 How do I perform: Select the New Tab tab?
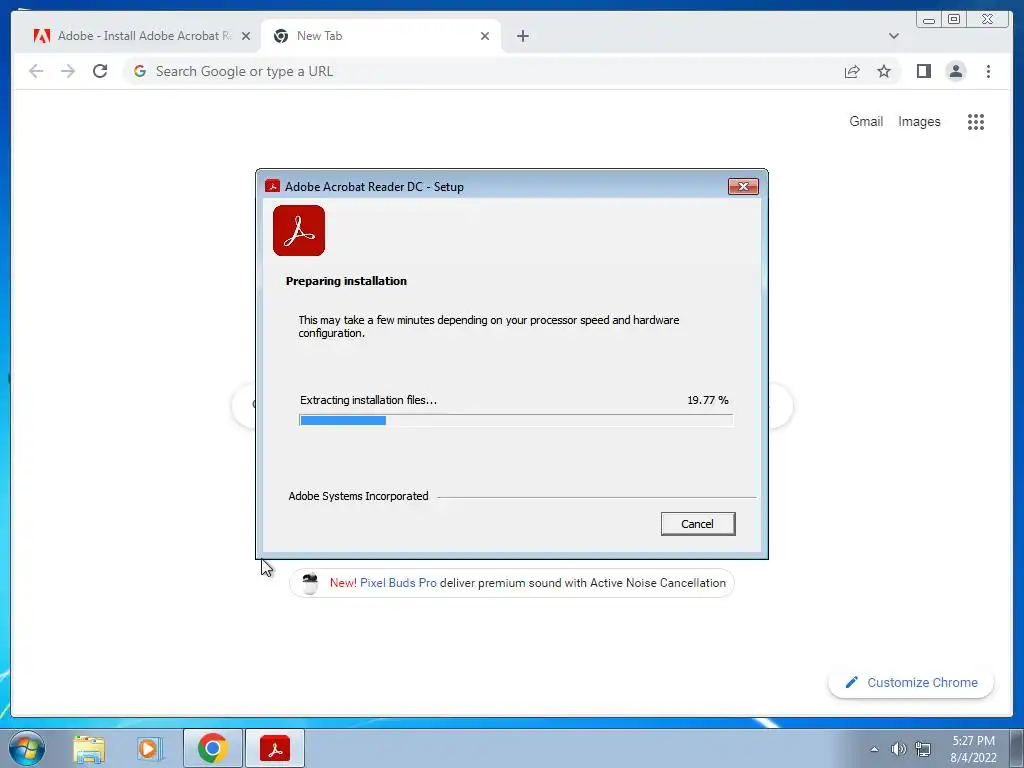click(381, 36)
